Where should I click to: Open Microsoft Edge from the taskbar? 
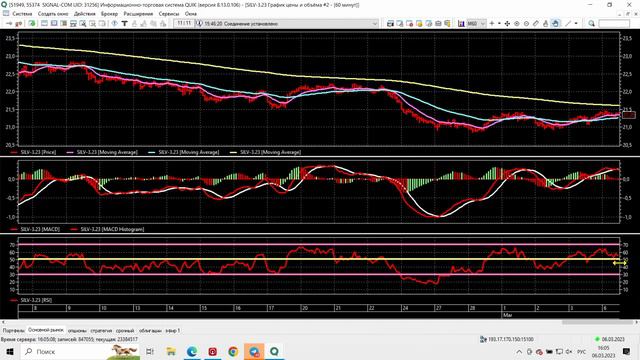click(192, 351)
